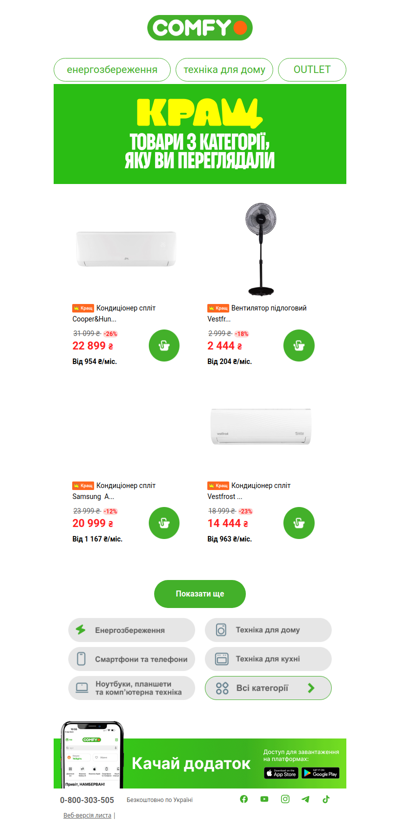This screenshot has width=400, height=836.
Task: Open the floor fan product image
Action: [261, 248]
